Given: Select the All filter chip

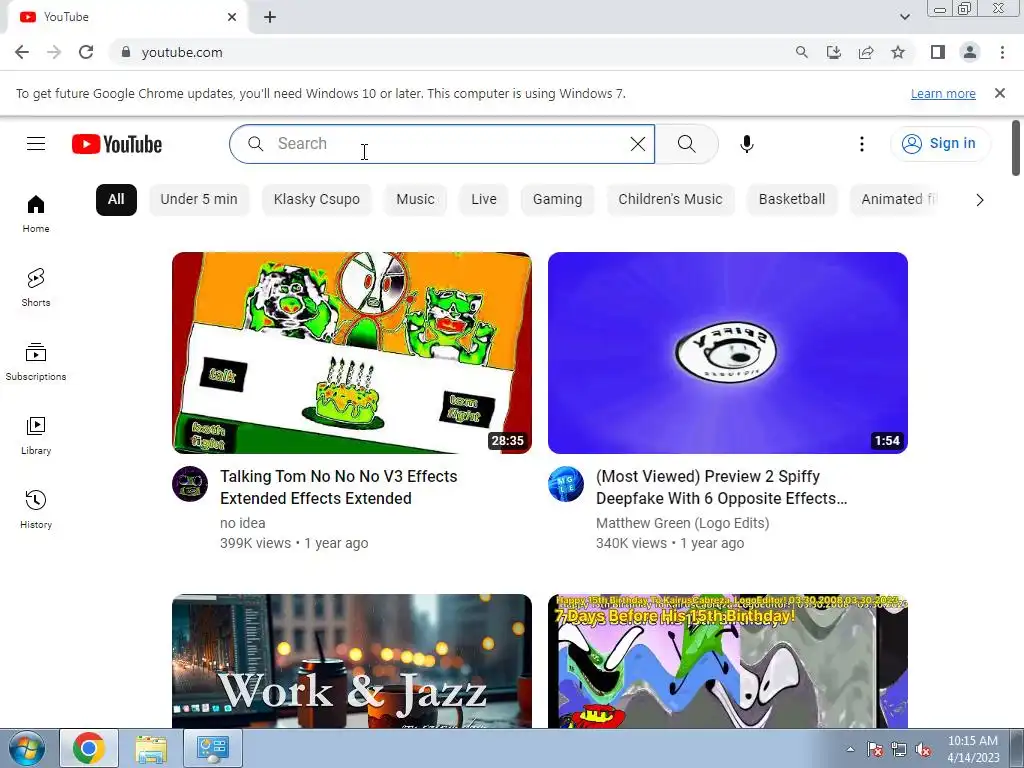Looking at the screenshot, I should pyautogui.click(x=116, y=200).
